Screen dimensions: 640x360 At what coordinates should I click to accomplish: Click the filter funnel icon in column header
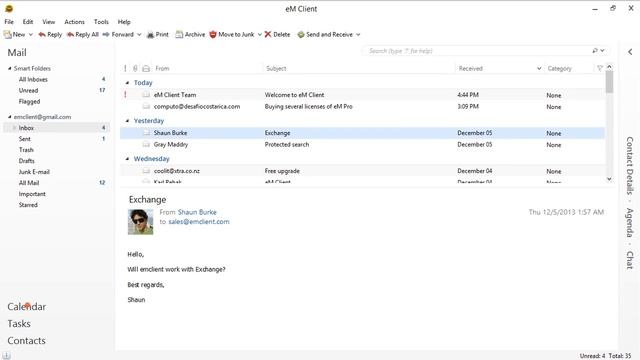[600, 68]
